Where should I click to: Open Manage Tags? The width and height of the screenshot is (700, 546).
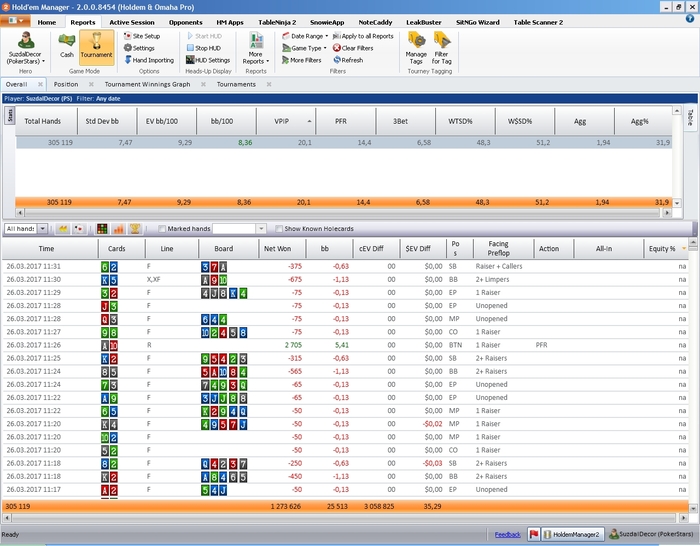coord(416,48)
